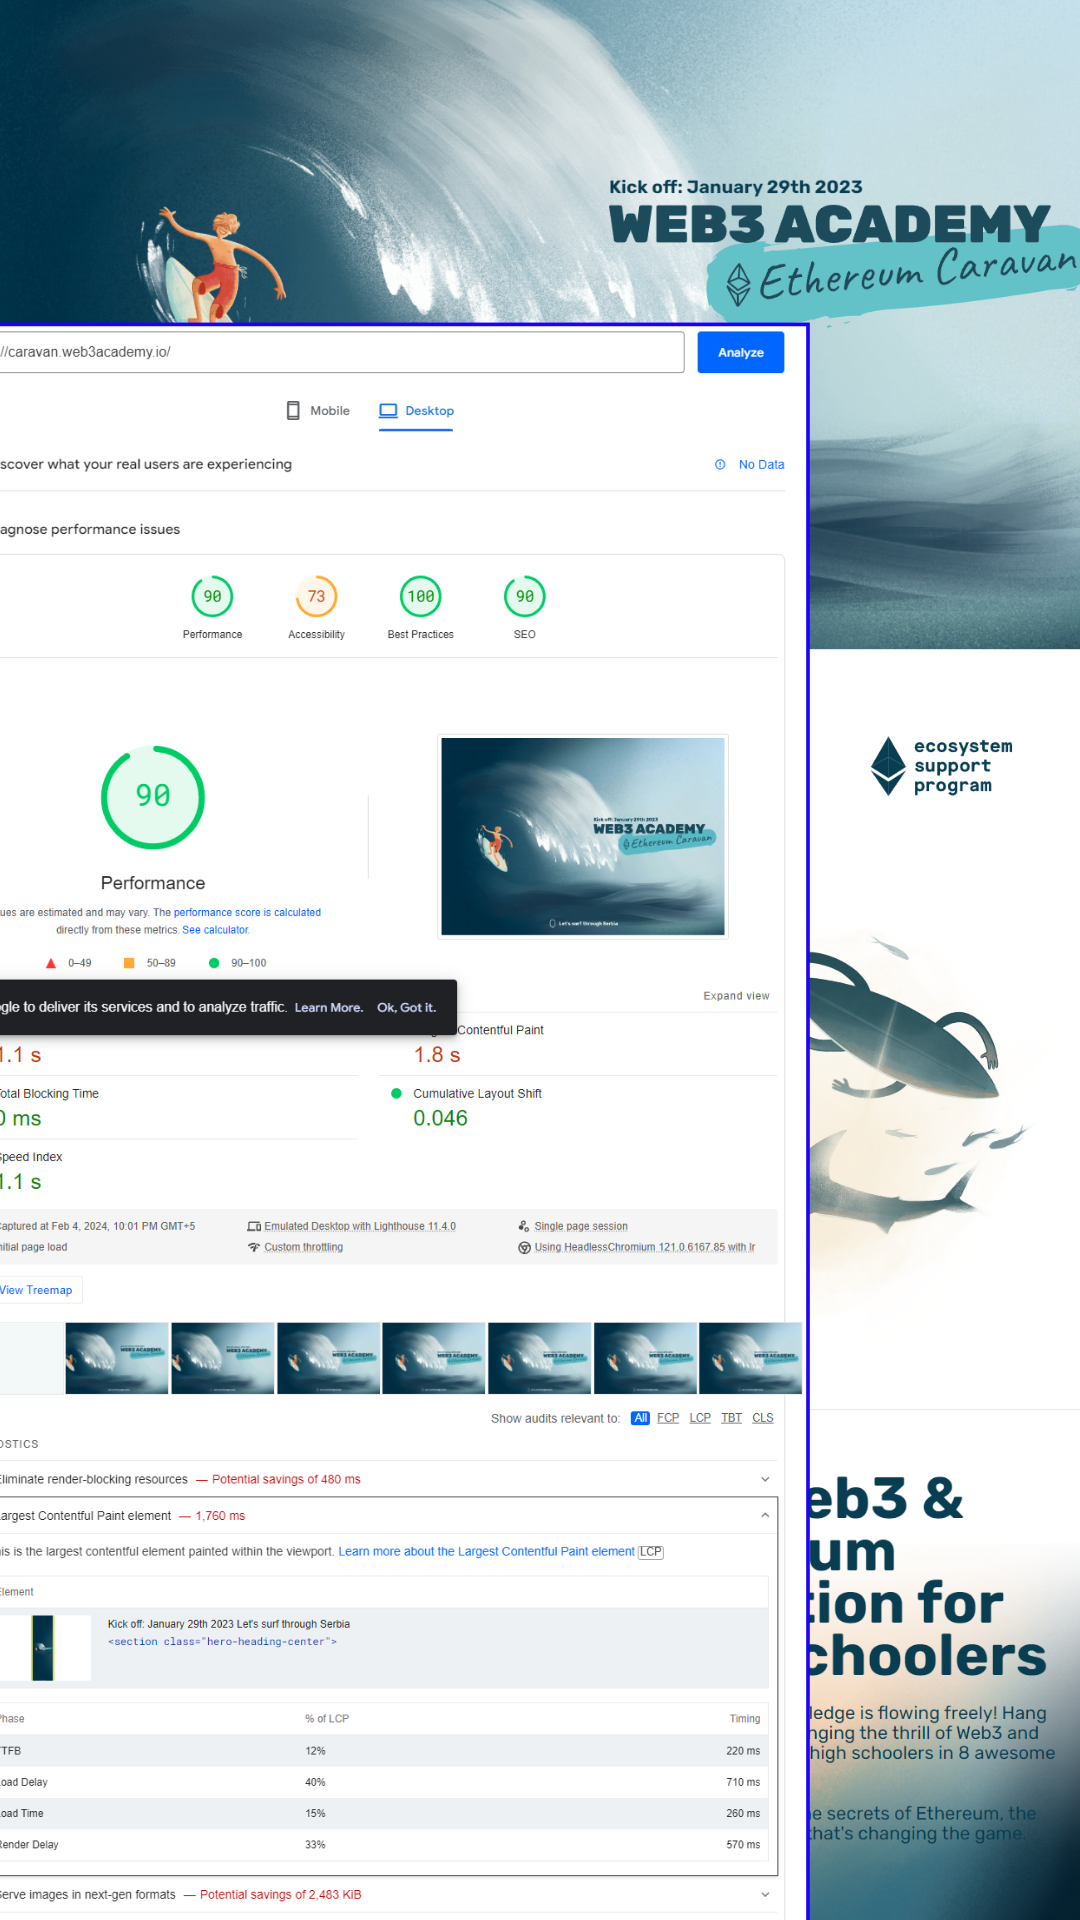
Task: Collapse Largest Contentful Paint element audit chevron
Action: pyautogui.click(x=765, y=1515)
